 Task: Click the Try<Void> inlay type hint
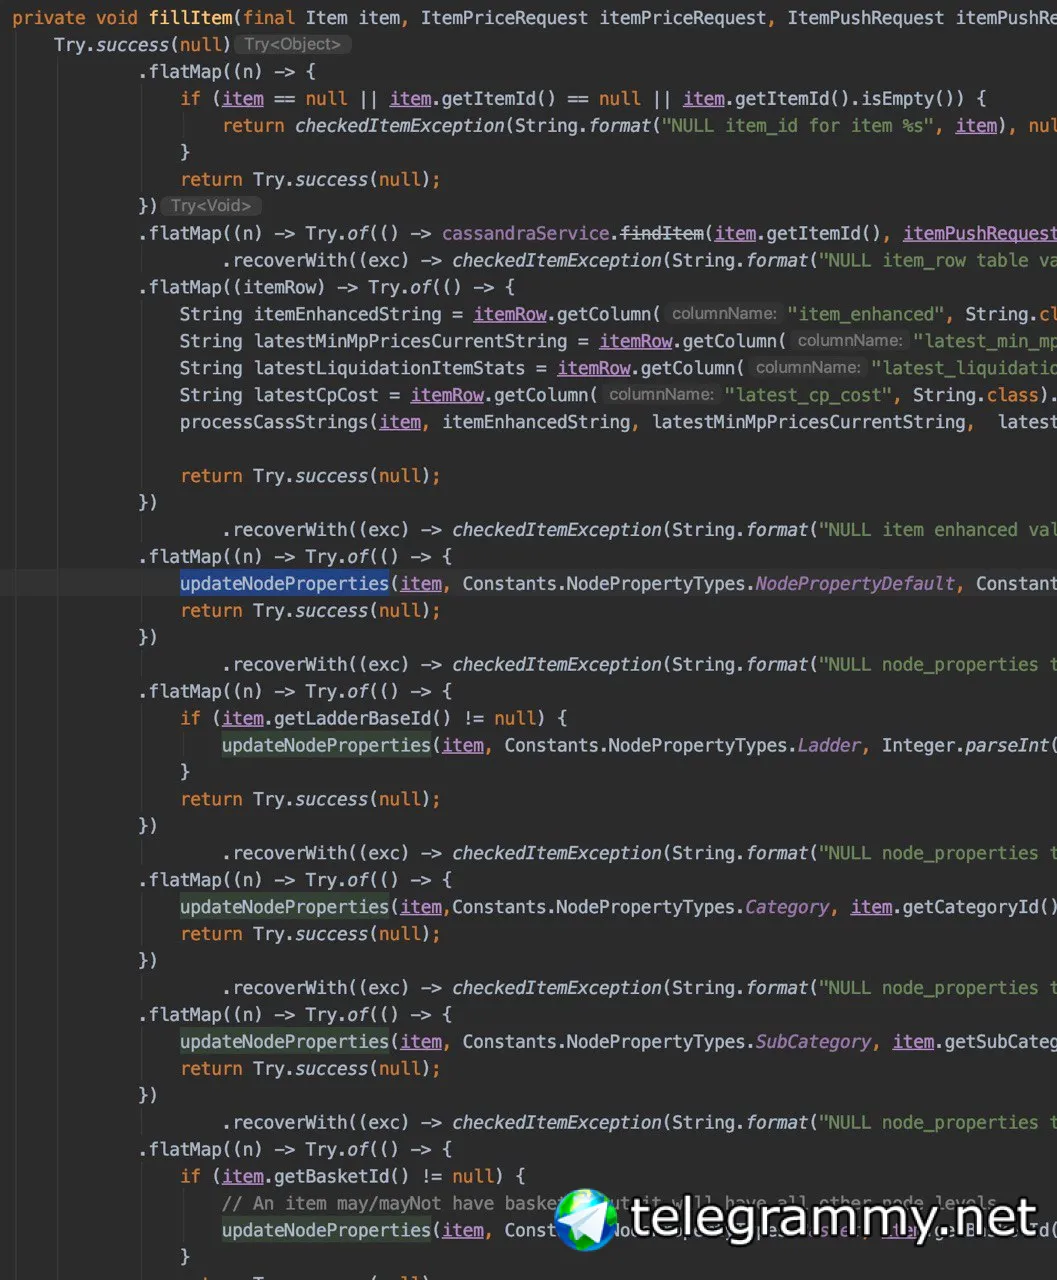click(x=211, y=206)
